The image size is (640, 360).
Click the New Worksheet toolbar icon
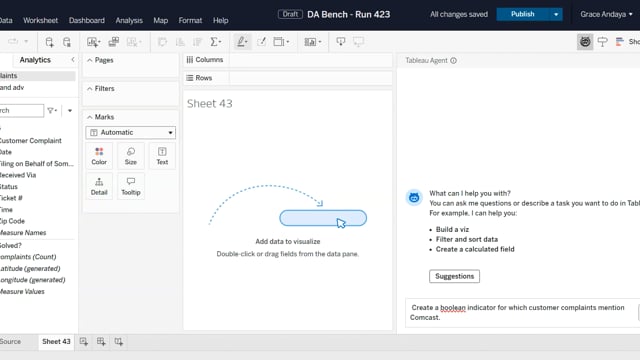93,42
